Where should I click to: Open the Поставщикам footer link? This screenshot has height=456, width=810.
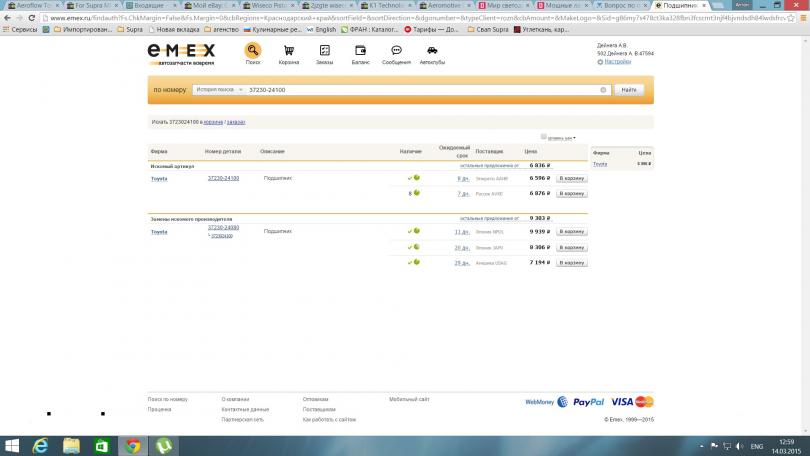tap(319, 410)
